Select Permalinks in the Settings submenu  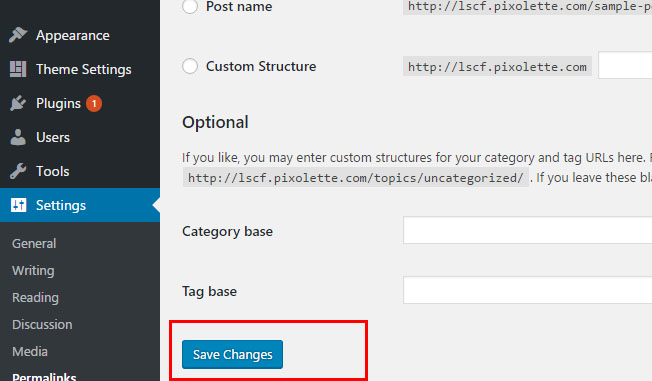(x=44, y=376)
